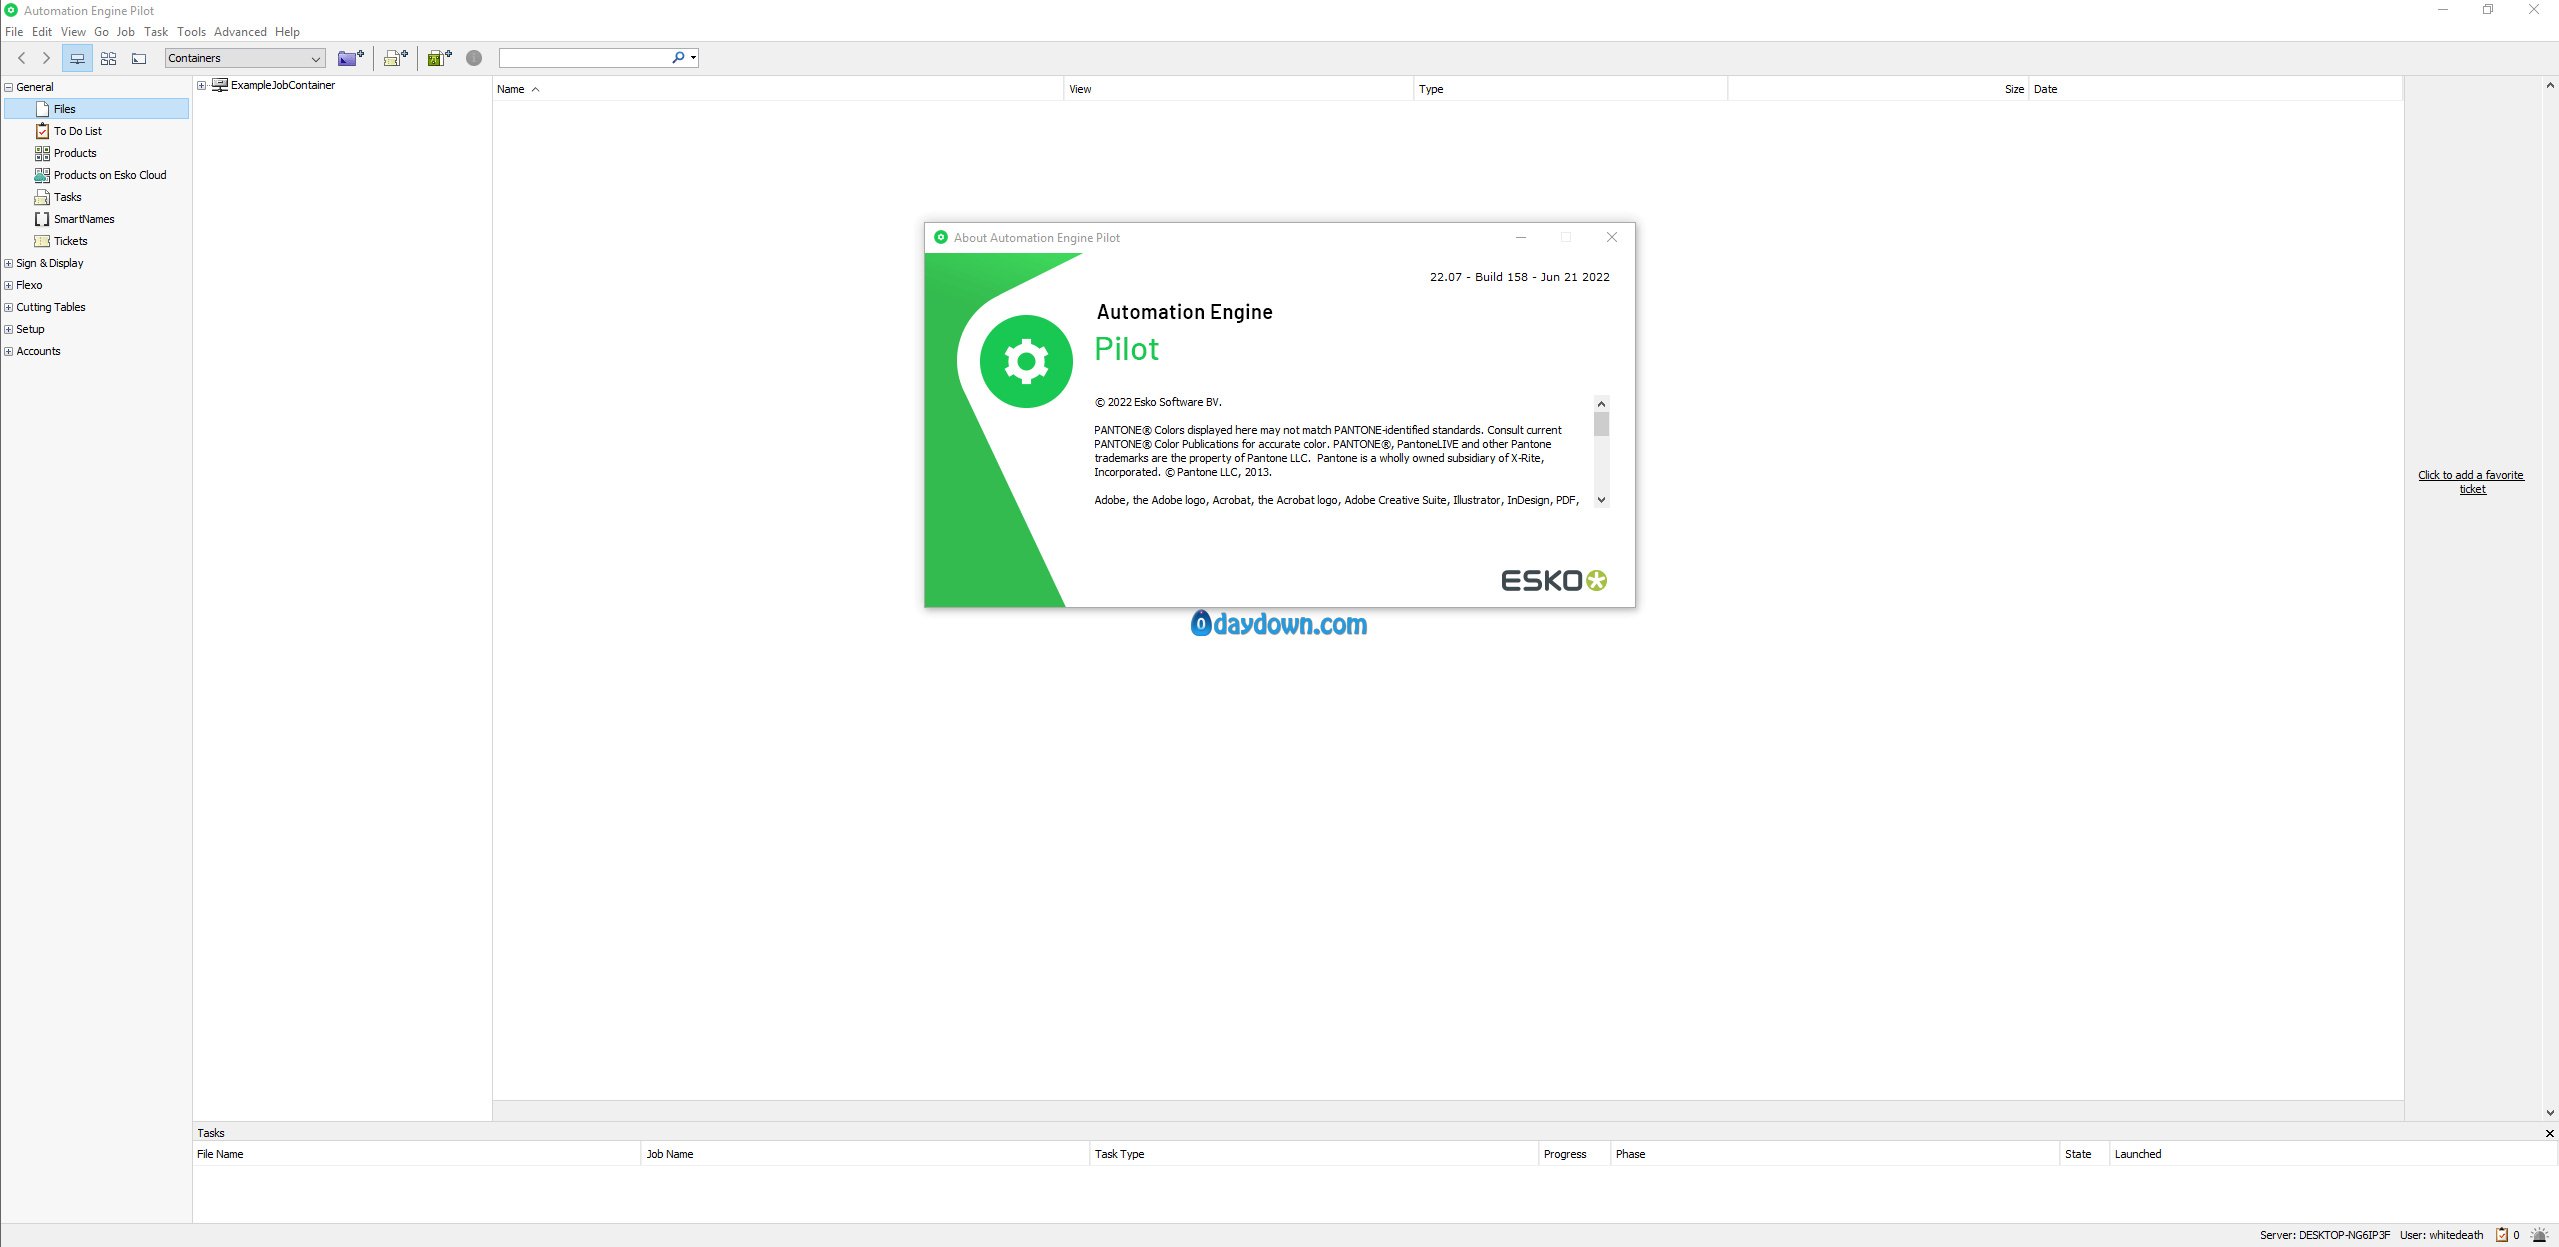Screen dimensions: 2559x1247
Task: Click the new ticket icon with plus
Action: pos(396,58)
